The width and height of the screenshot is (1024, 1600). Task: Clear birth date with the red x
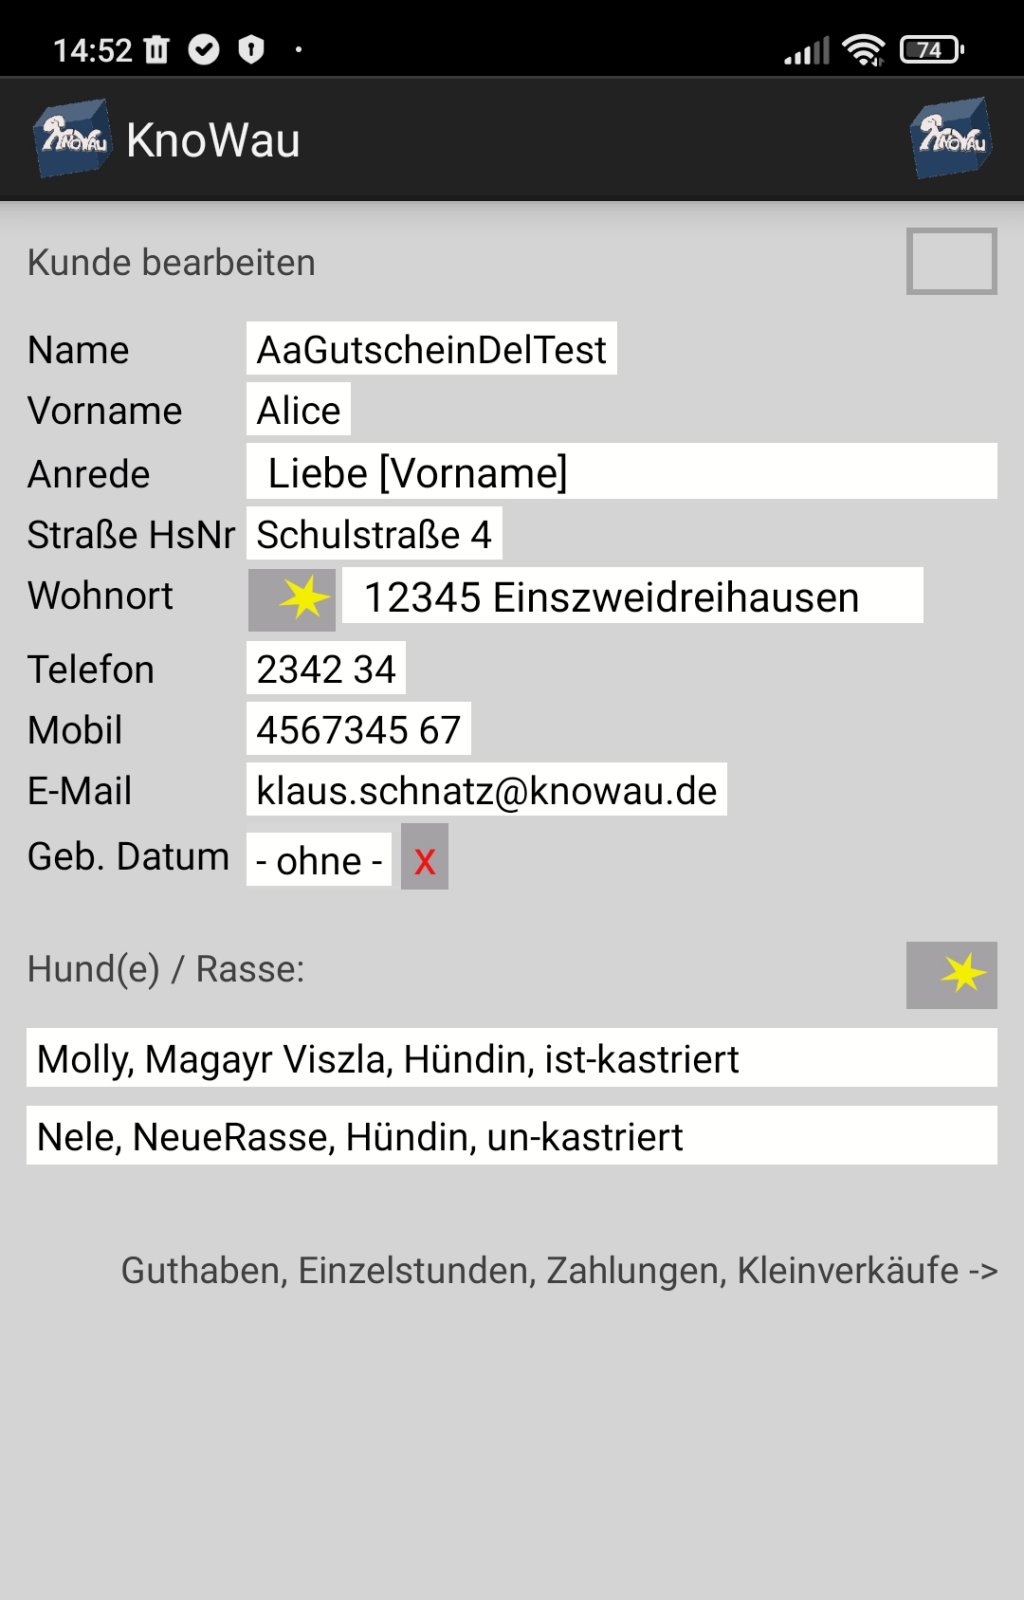pos(424,857)
